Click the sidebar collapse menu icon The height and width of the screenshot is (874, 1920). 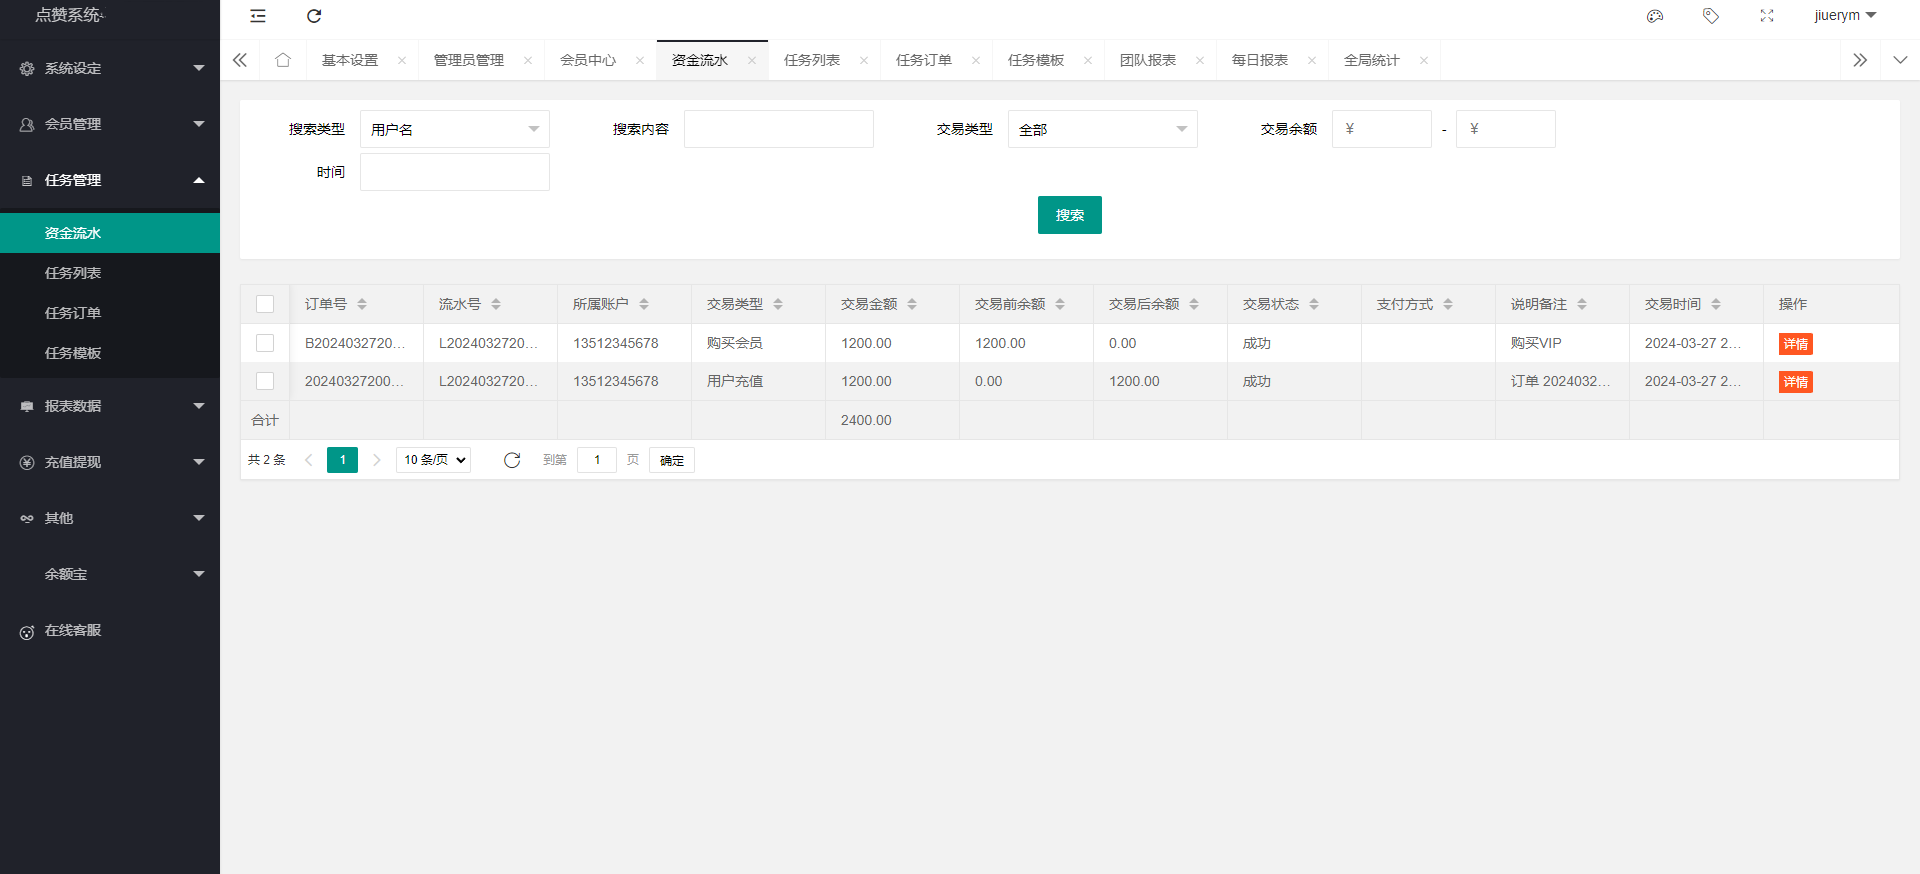tap(258, 16)
